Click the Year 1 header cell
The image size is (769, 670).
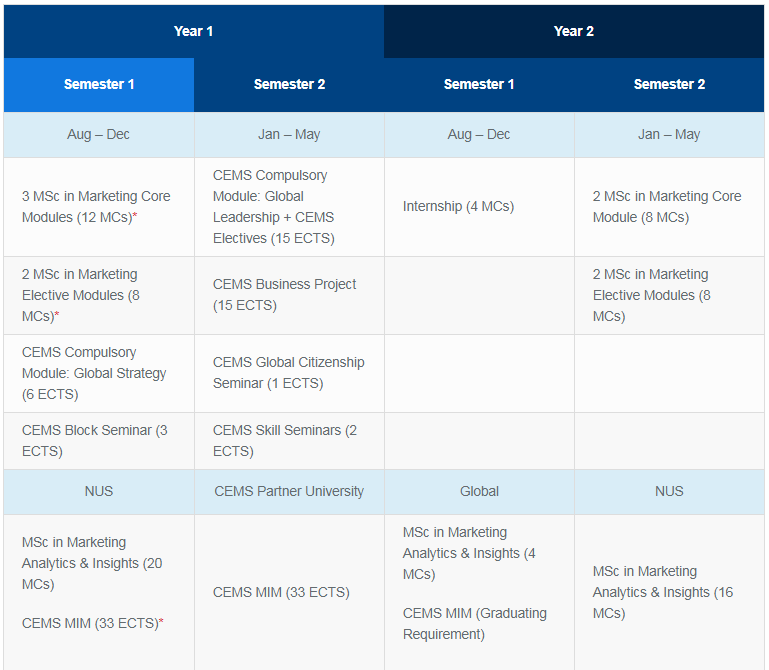pos(194,31)
